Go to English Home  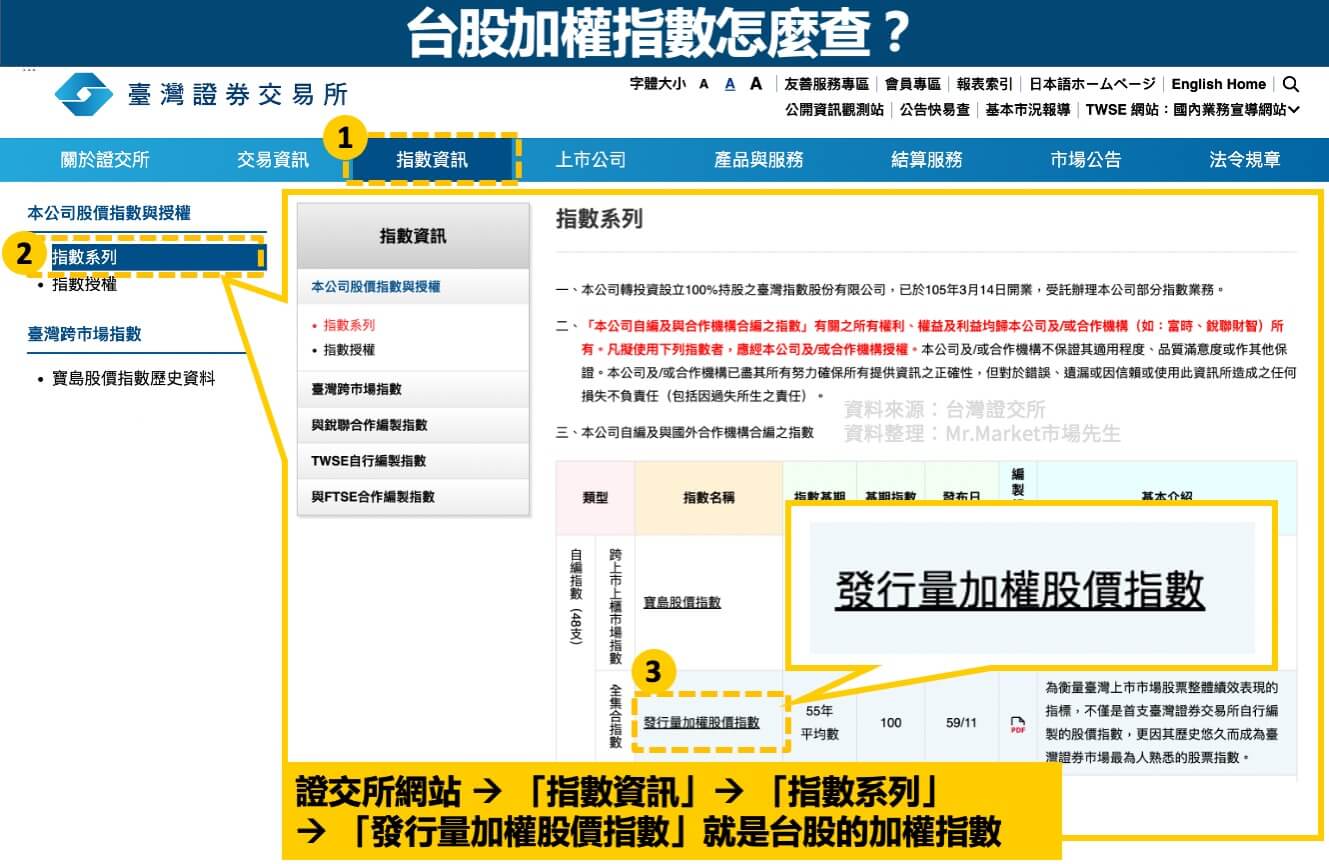[1218, 84]
